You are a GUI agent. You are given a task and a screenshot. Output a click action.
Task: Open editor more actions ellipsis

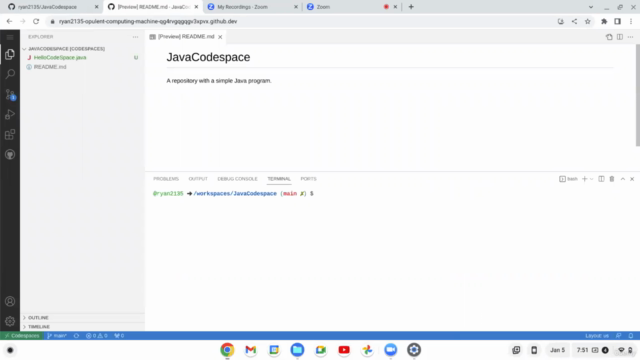pyautogui.click(x=631, y=37)
